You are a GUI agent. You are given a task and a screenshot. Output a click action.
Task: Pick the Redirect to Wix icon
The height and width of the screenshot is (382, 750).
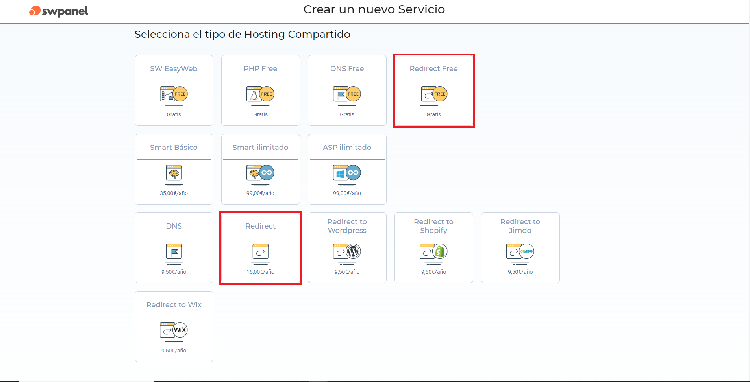point(174,331)
